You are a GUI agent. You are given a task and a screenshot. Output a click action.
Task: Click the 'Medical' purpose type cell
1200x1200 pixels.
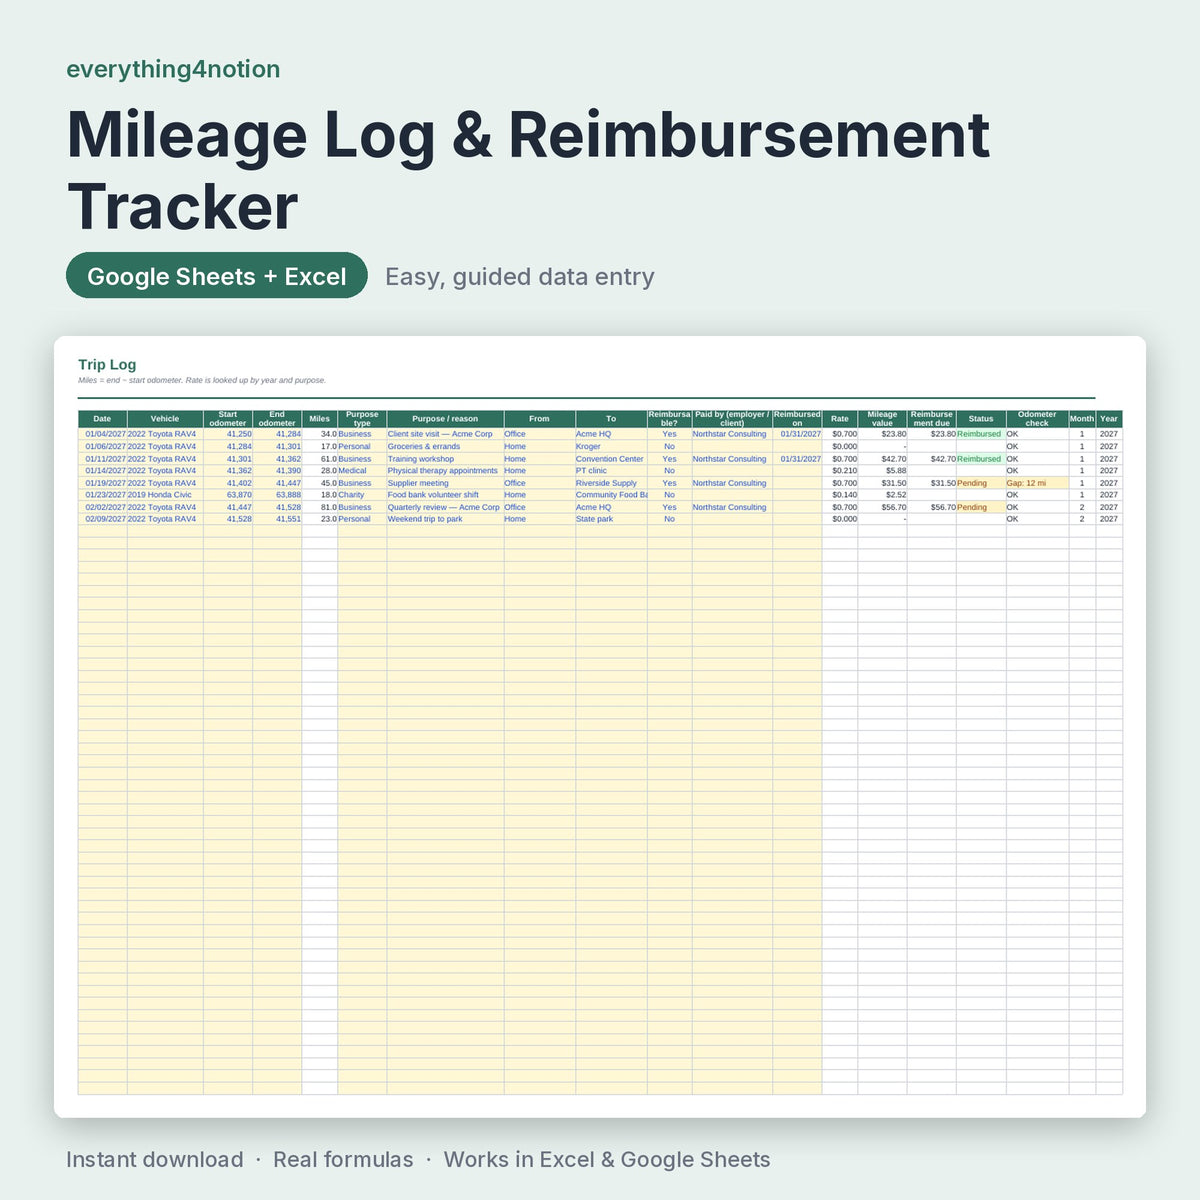coord(362,471)
